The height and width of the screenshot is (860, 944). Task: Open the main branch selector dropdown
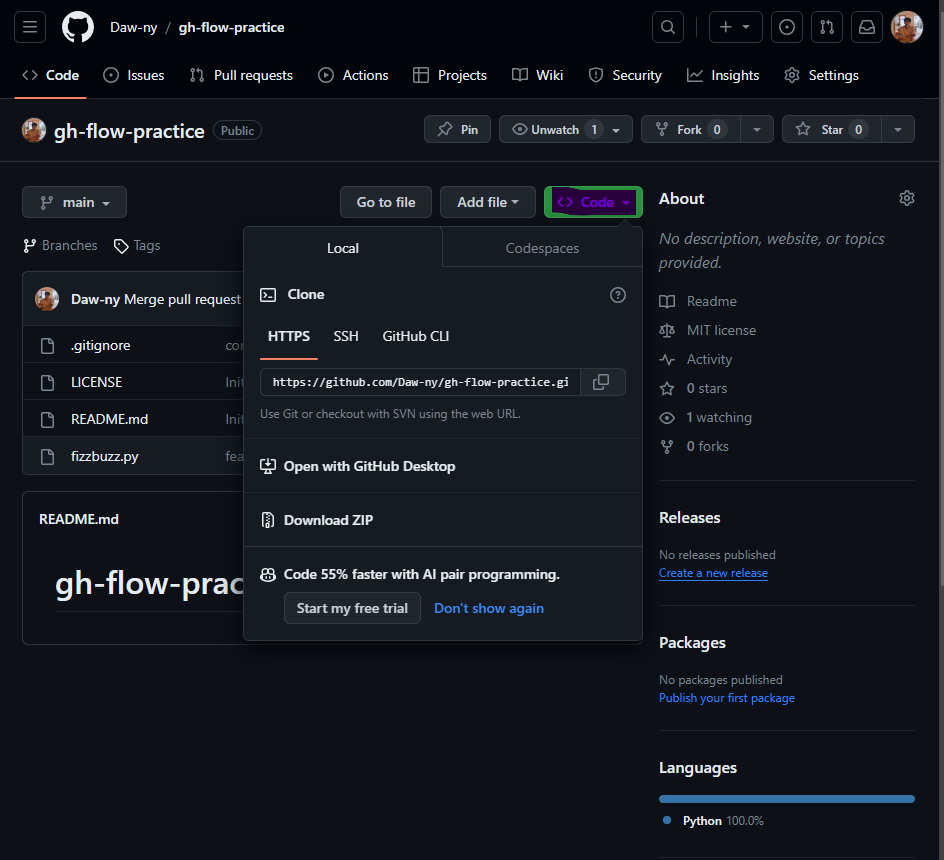click(x=75, y=202)
